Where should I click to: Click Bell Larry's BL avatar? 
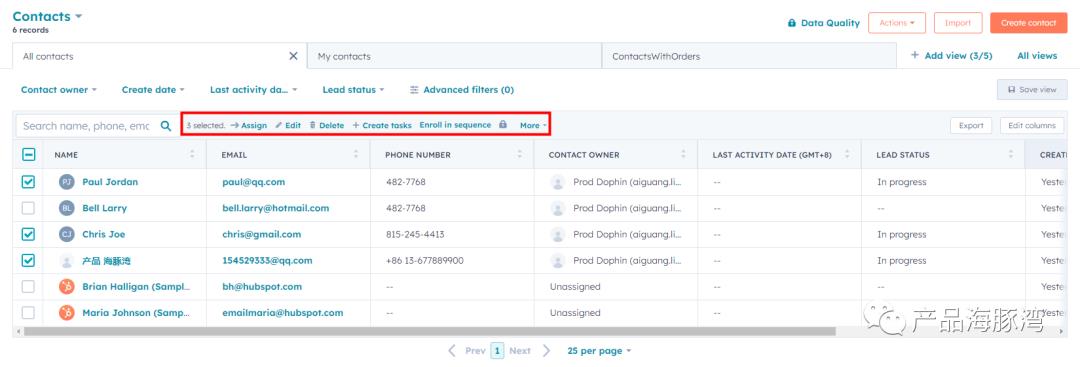[67, 208]
